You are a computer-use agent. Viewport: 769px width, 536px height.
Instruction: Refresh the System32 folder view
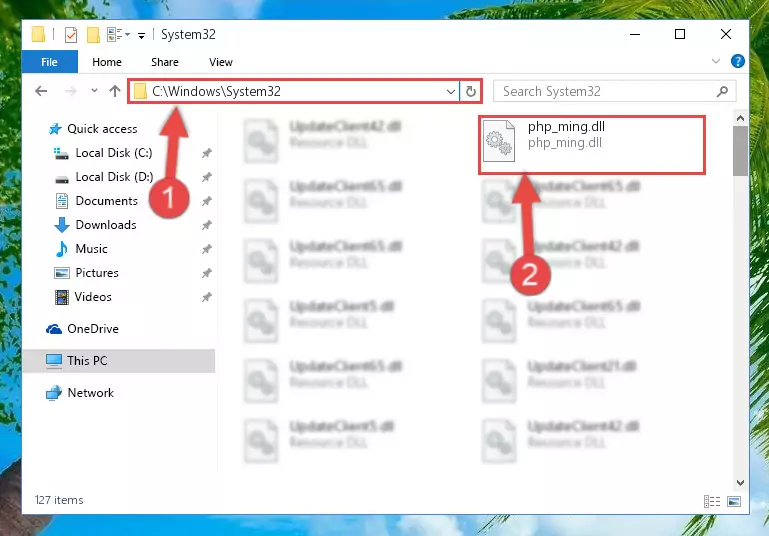(x=470, y=92)
